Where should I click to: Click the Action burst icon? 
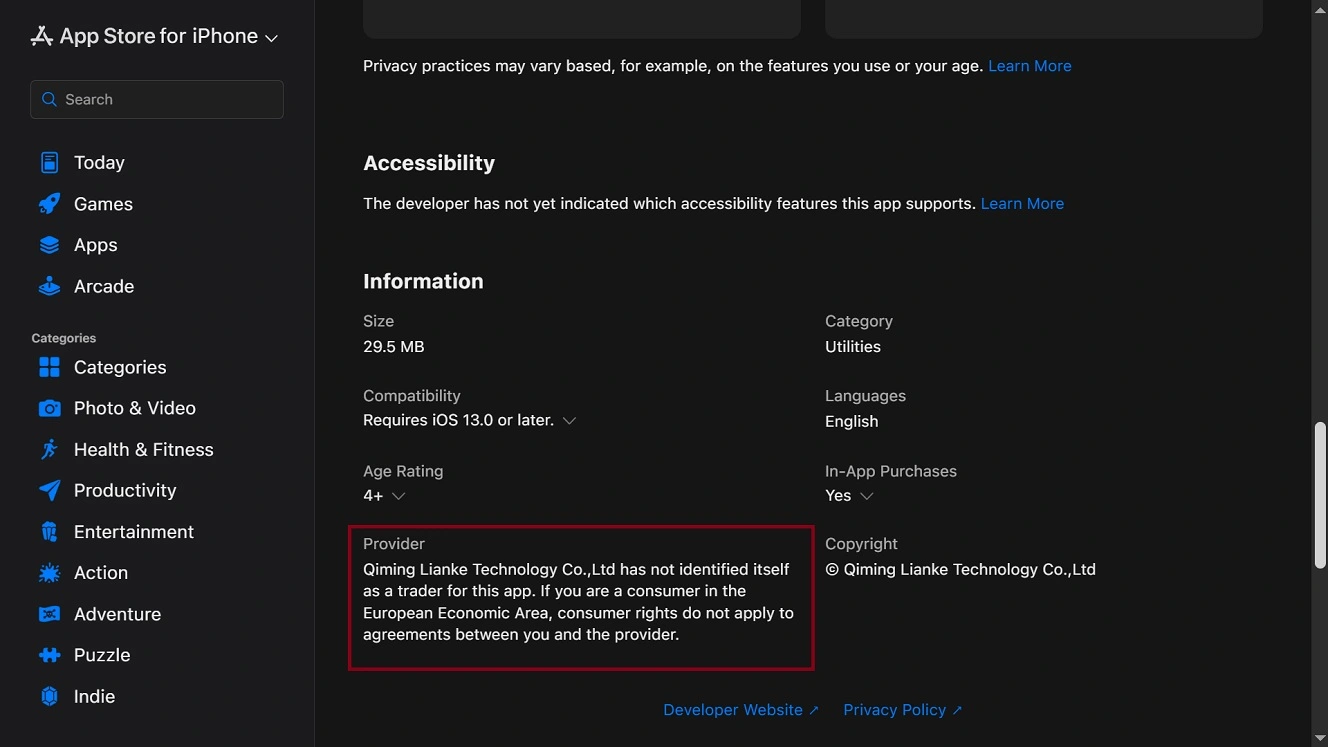coord(49,573)
